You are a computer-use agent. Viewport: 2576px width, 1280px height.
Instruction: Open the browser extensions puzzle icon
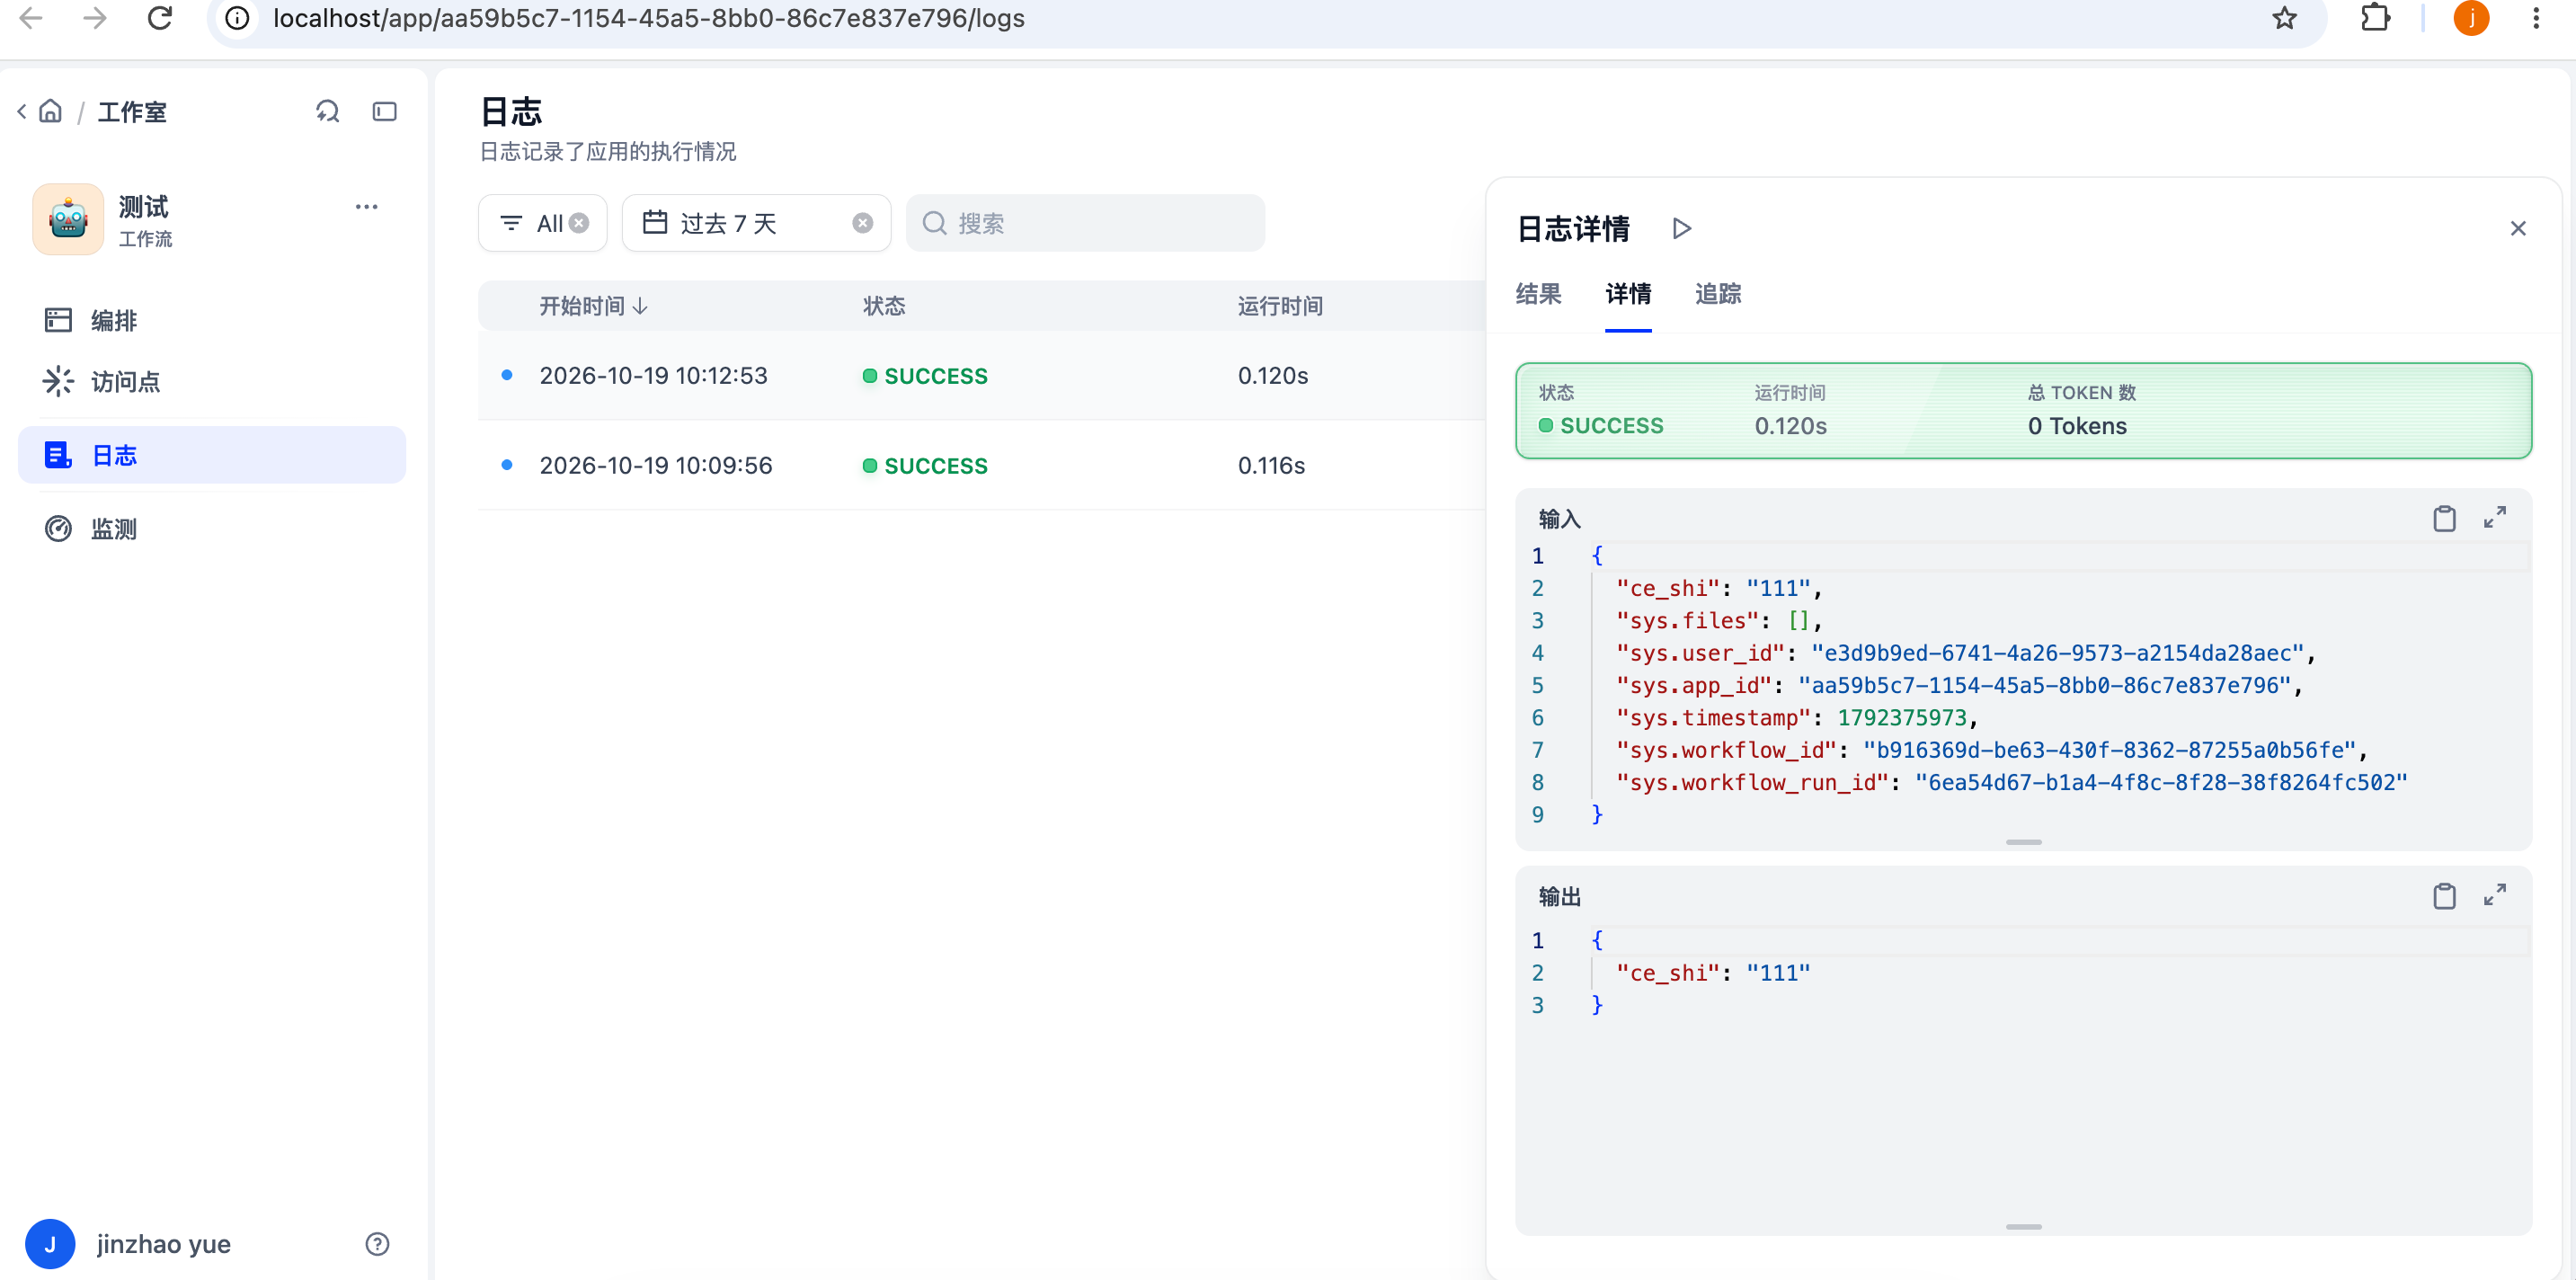click(x=2375, y=18)
